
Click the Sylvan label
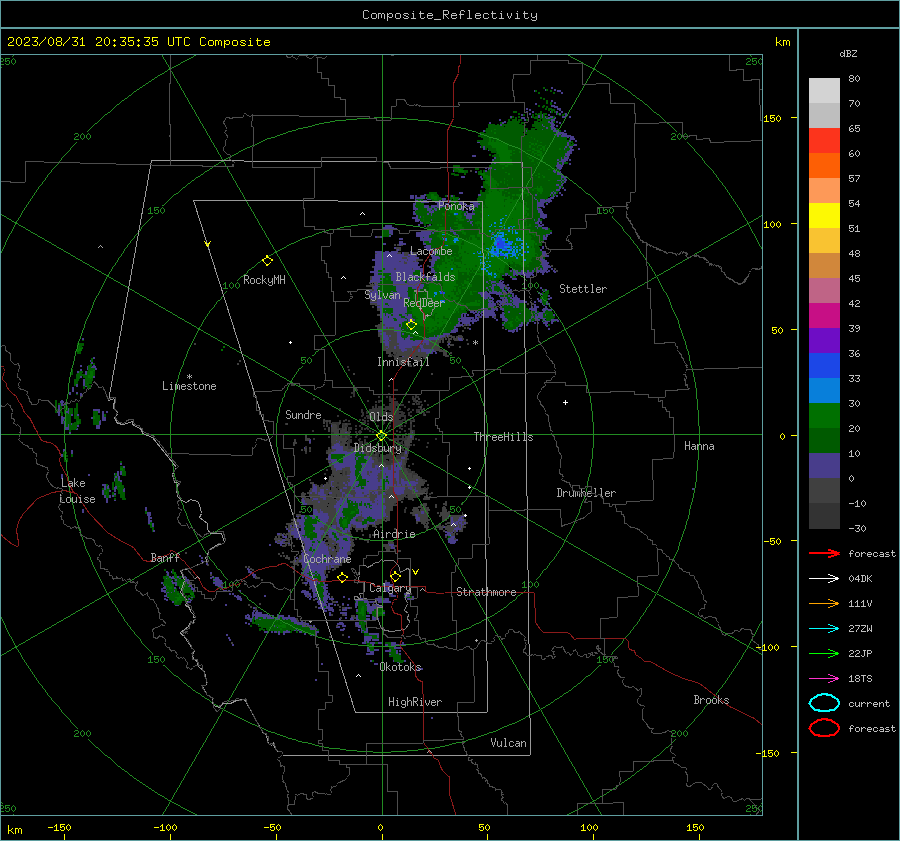tap(382, 295)
